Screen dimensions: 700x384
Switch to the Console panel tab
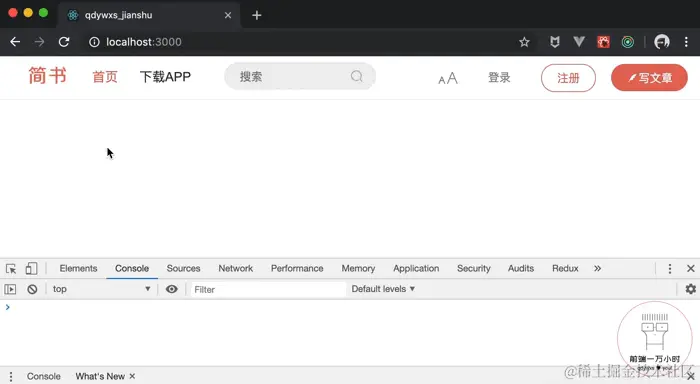pyautogui.click(x=132, y=268)
